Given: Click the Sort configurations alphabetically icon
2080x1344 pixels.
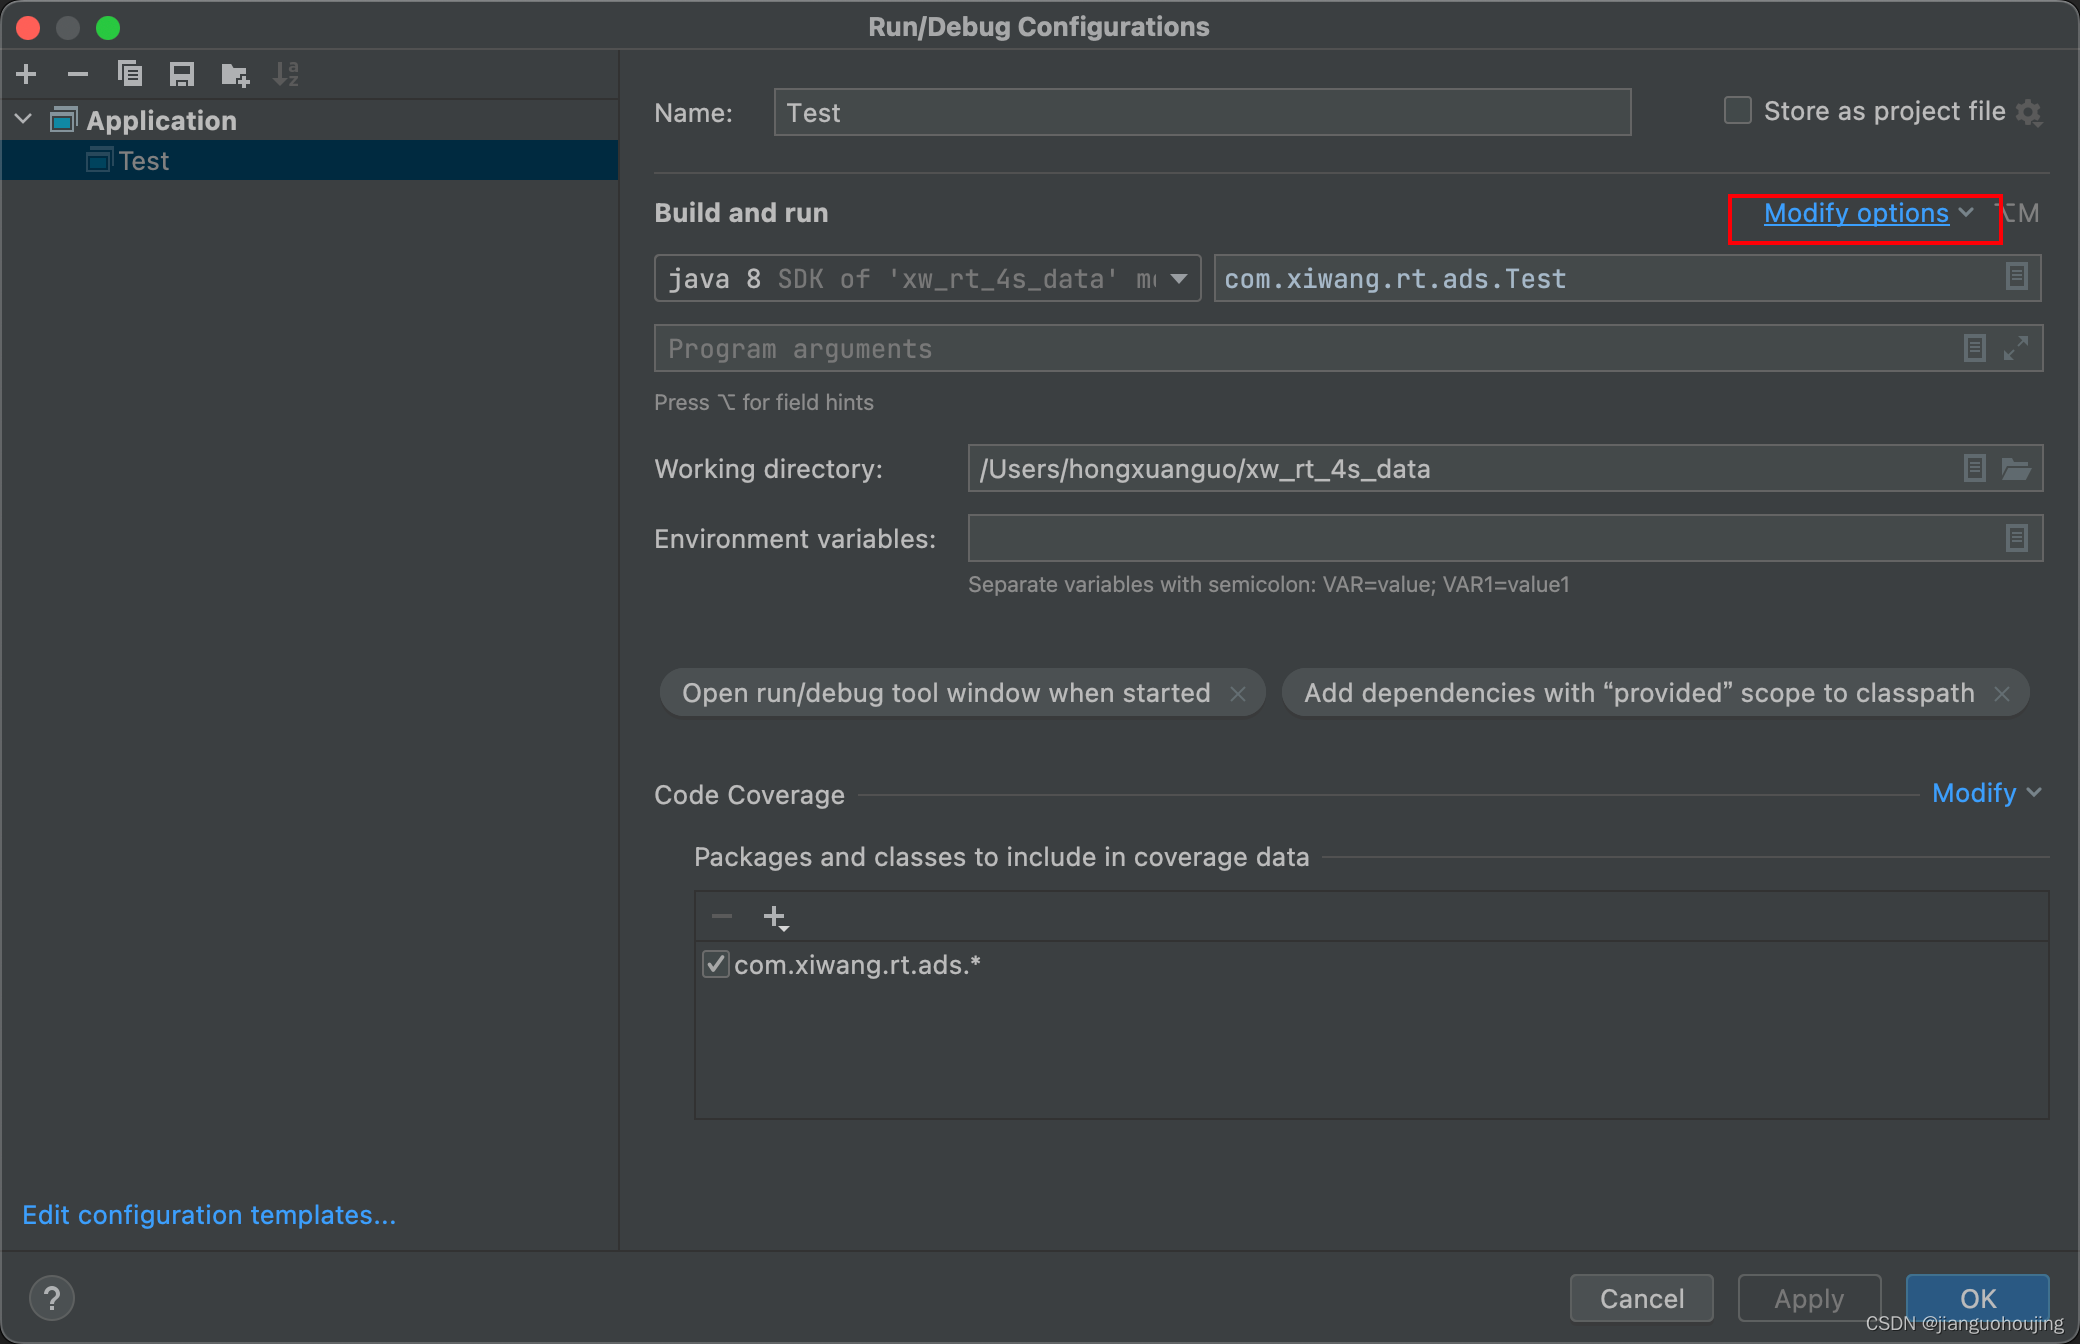Looking at the screenshot, I should 286,74.
